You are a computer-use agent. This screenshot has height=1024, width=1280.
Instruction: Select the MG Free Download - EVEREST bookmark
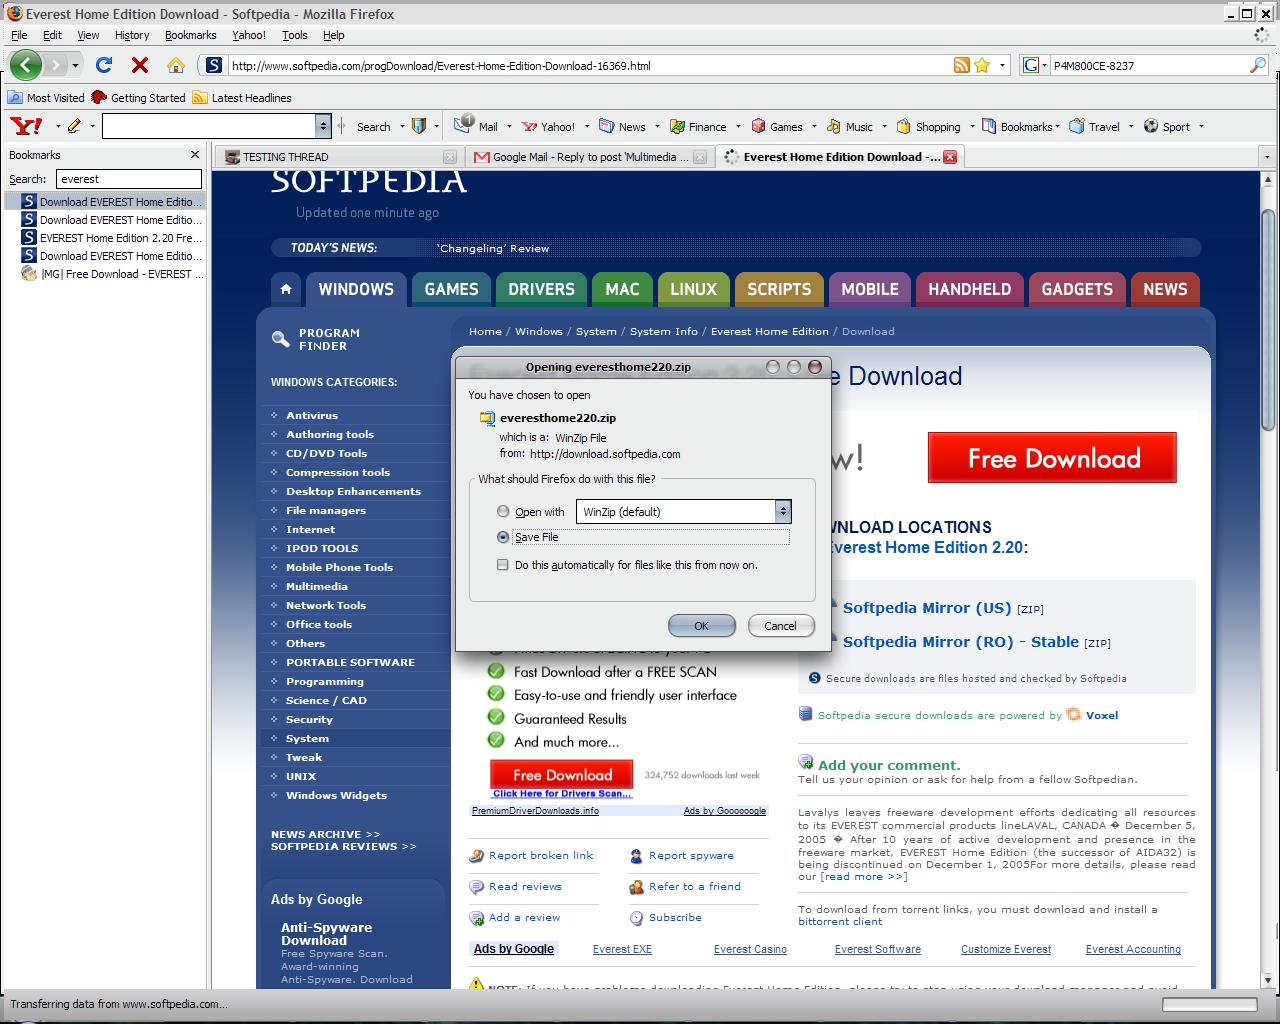coord(112,274)
